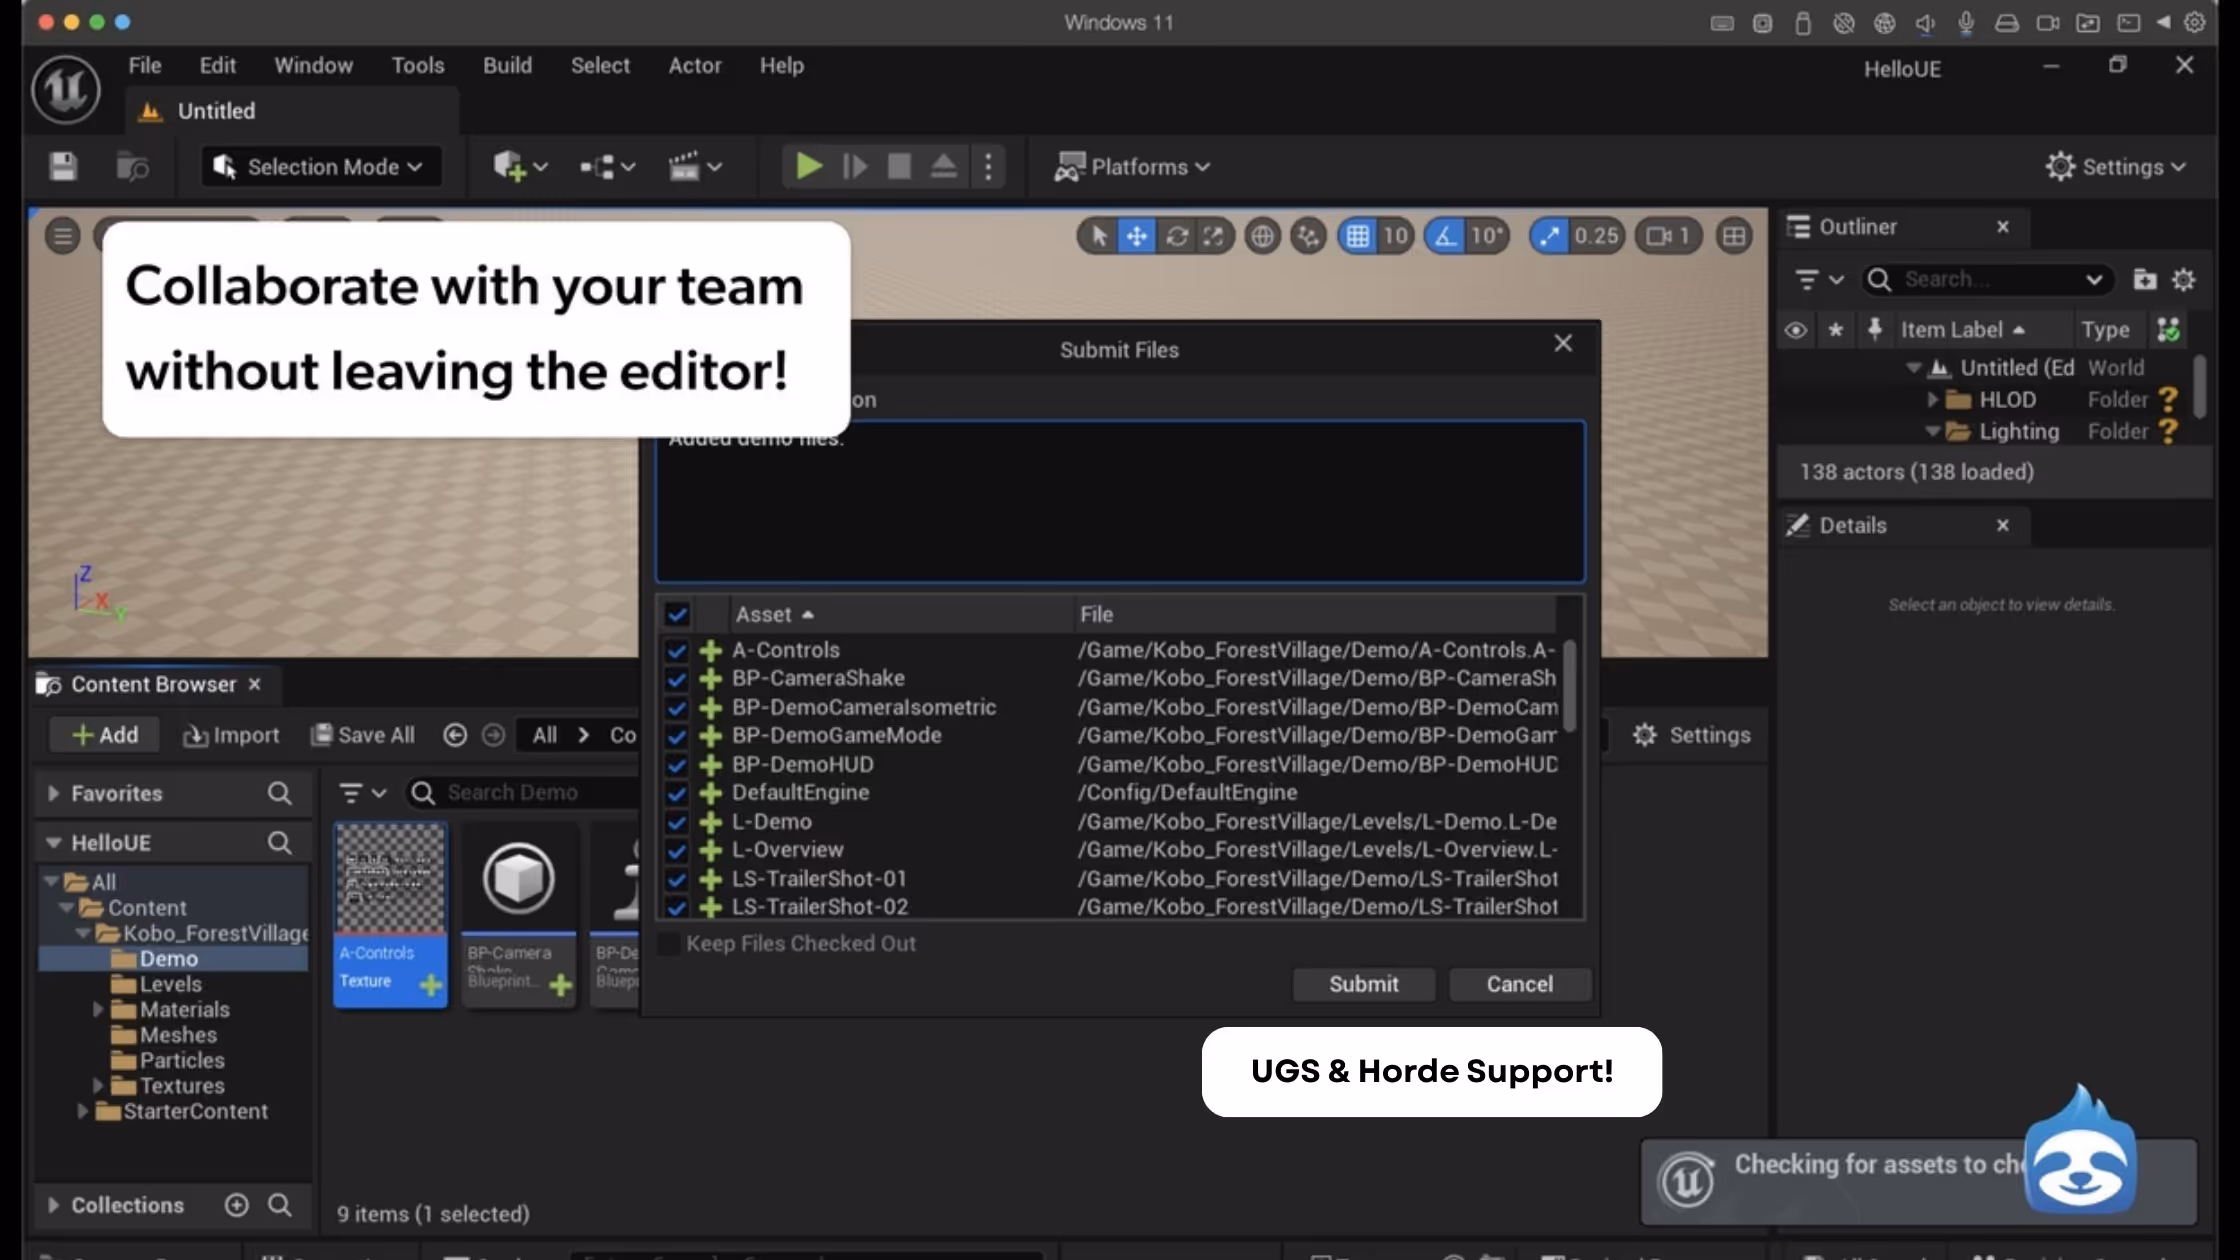Uncheck the DefaultEngine asset checkbox
This screenshot has height=1260, width=2240.
677,793
